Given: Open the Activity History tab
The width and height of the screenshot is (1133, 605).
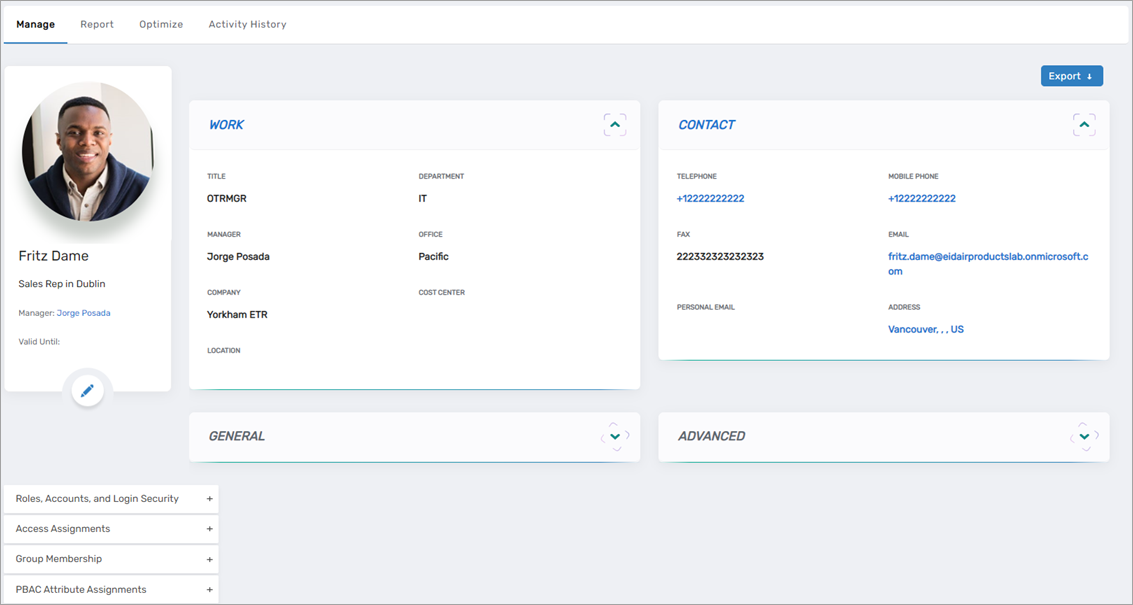Looking at the screenshot, I should coord(247,23).
